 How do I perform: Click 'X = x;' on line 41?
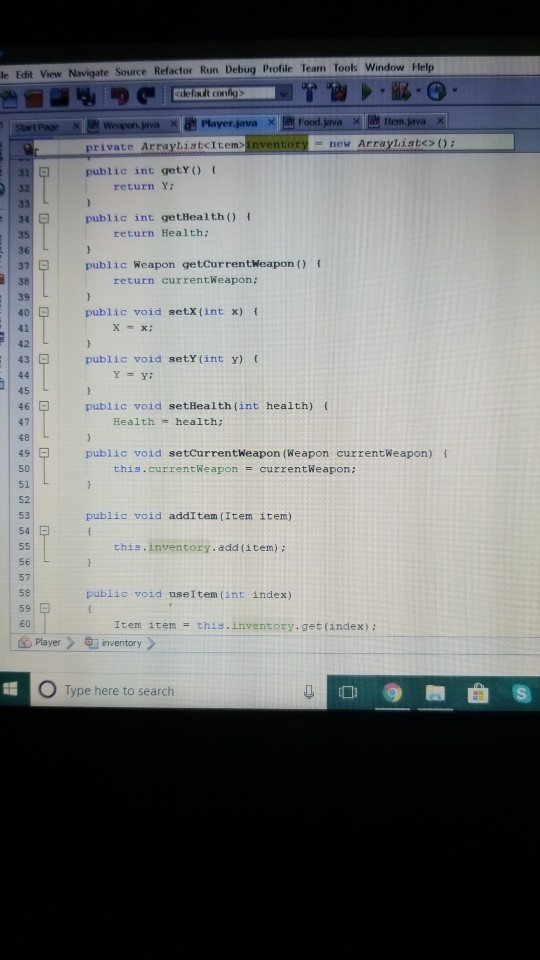tap(133, 328)
